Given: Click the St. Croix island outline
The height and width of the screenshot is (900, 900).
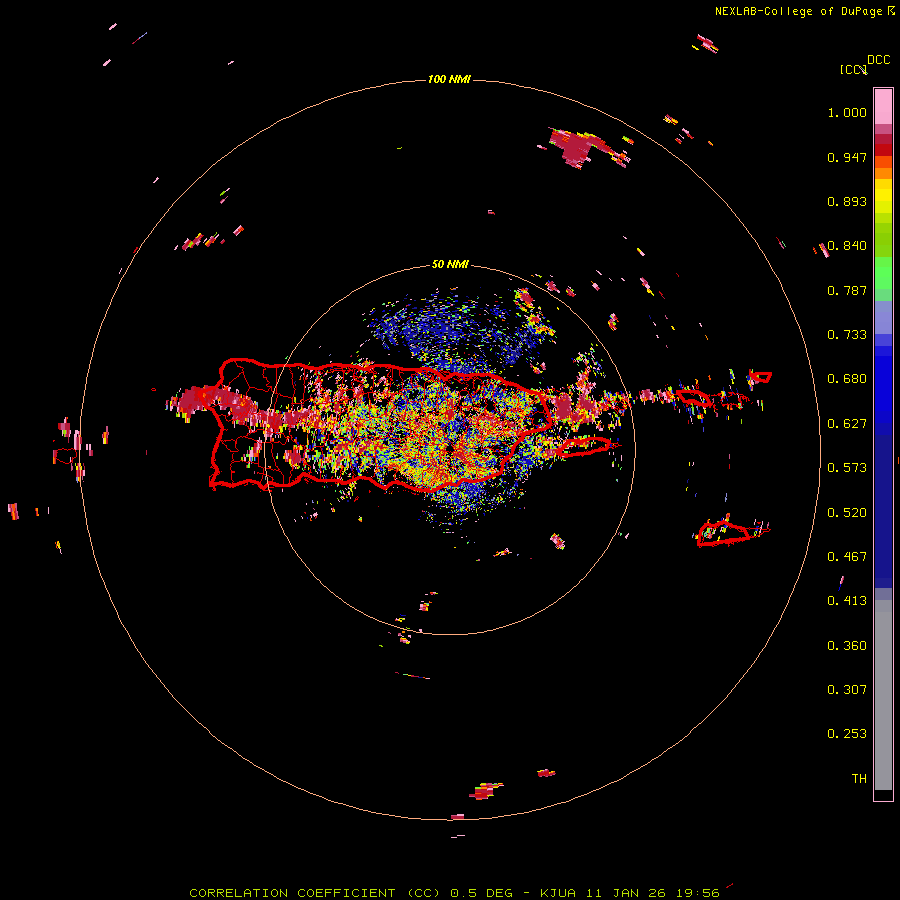Looking at the screenshot, I should pyautogui.click(x=724, y=534).
